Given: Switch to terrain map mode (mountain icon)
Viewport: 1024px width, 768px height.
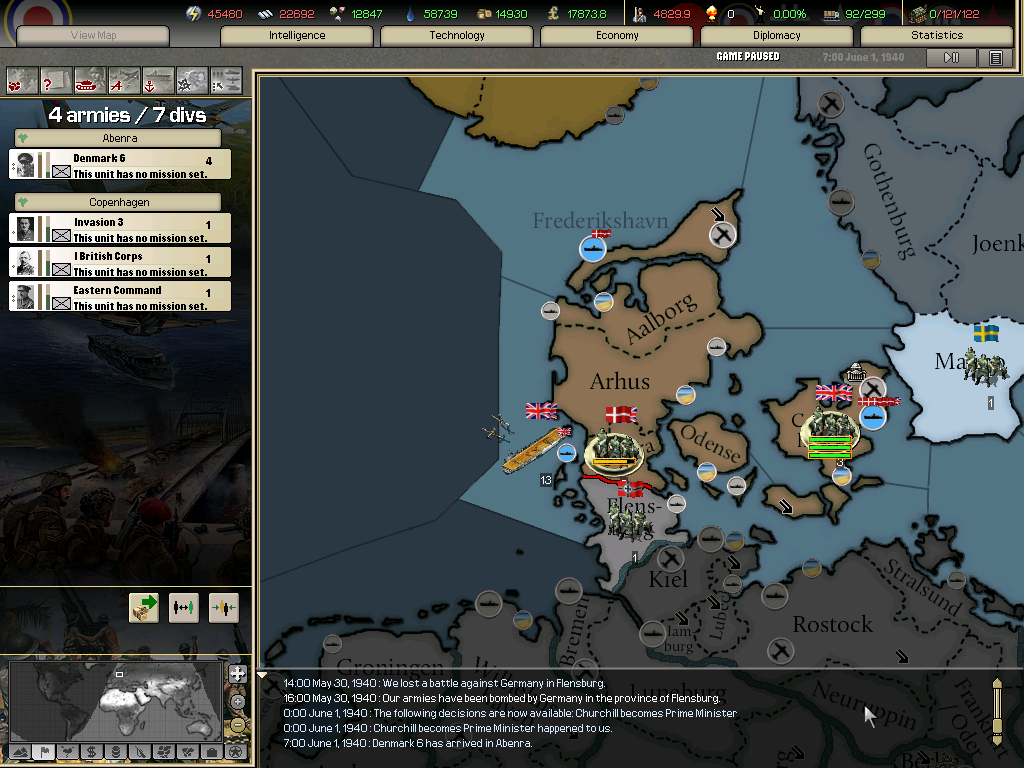Looking at the screenshot, I should (19, 752).
